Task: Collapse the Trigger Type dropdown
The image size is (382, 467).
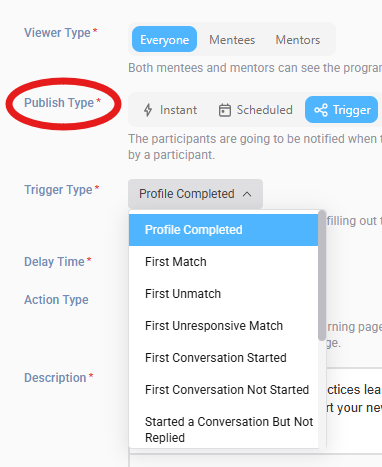Action: tap(195, 194)
